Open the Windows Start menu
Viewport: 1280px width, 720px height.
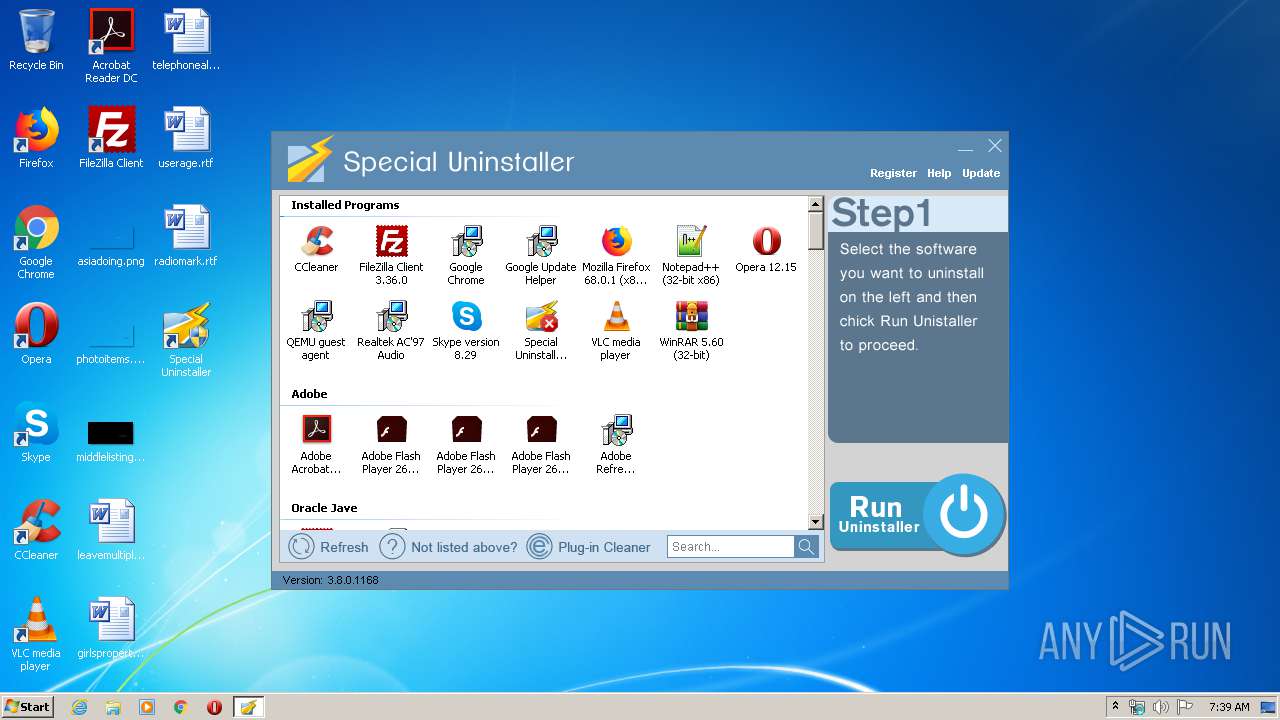pos(28,707)
